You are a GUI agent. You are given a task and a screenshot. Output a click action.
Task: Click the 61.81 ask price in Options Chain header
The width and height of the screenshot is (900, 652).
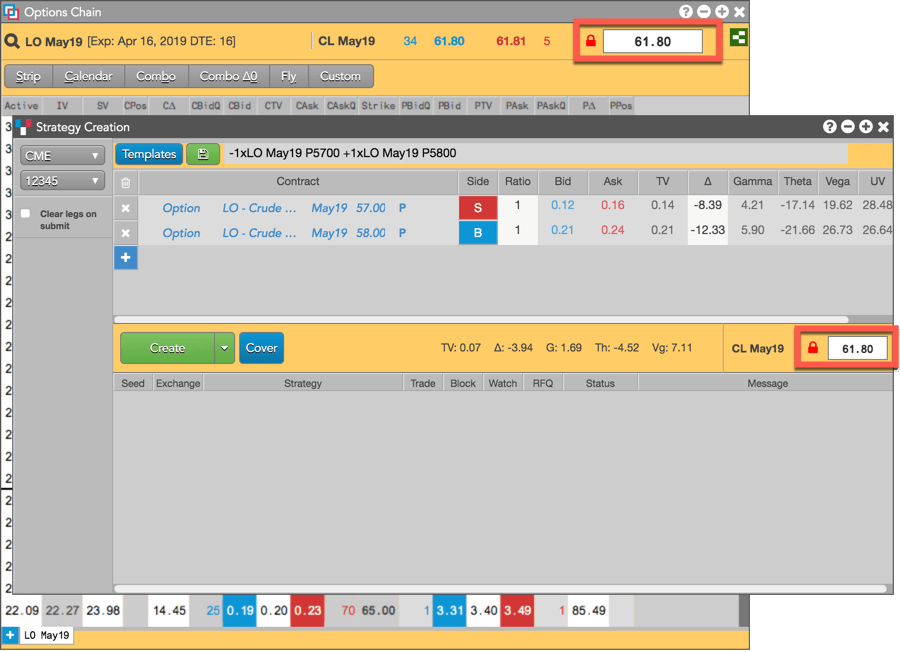pyautogui.click(x=511, y=41)
